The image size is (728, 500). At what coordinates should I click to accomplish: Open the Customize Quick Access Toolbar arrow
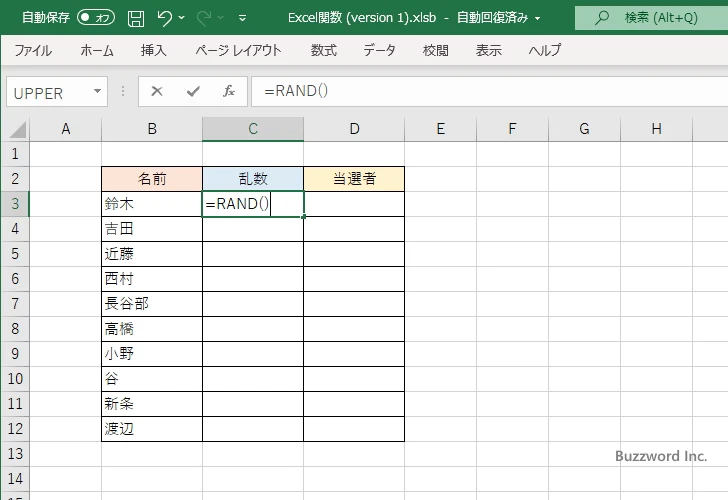click(242, 18)
